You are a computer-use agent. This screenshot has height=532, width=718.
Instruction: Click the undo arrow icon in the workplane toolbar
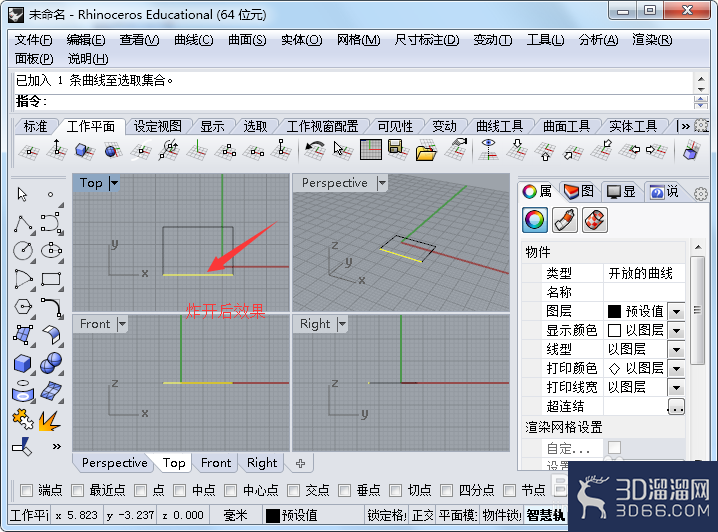(314, 149)
